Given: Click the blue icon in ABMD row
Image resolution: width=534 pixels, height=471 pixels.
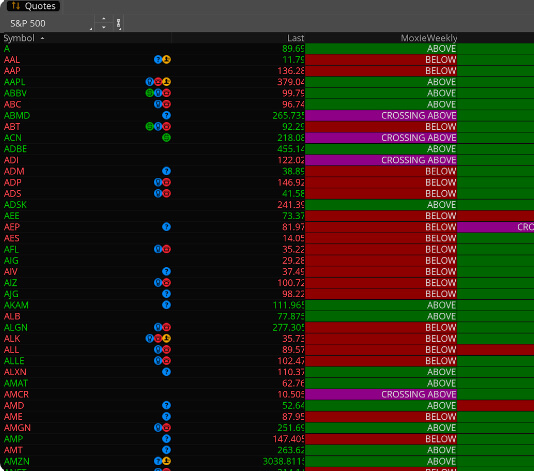Looking at the screenshot, I should click(x=167, y=115).
